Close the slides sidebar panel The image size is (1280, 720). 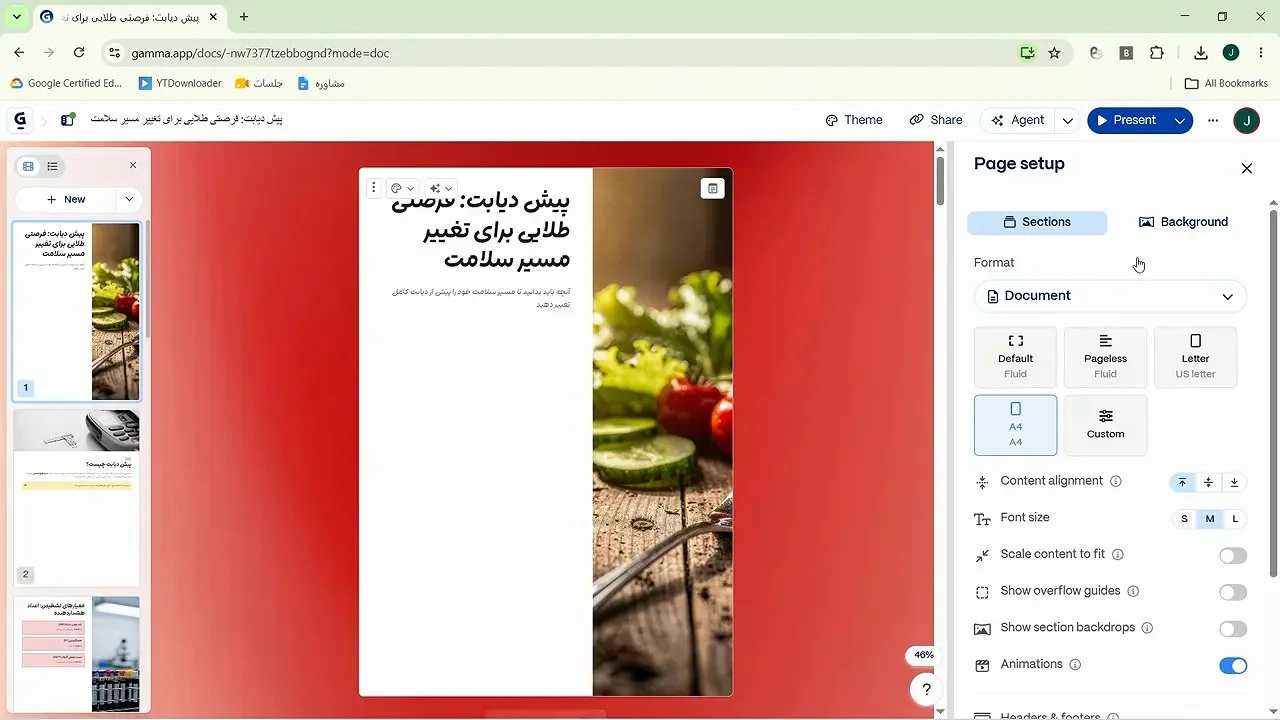133,166
